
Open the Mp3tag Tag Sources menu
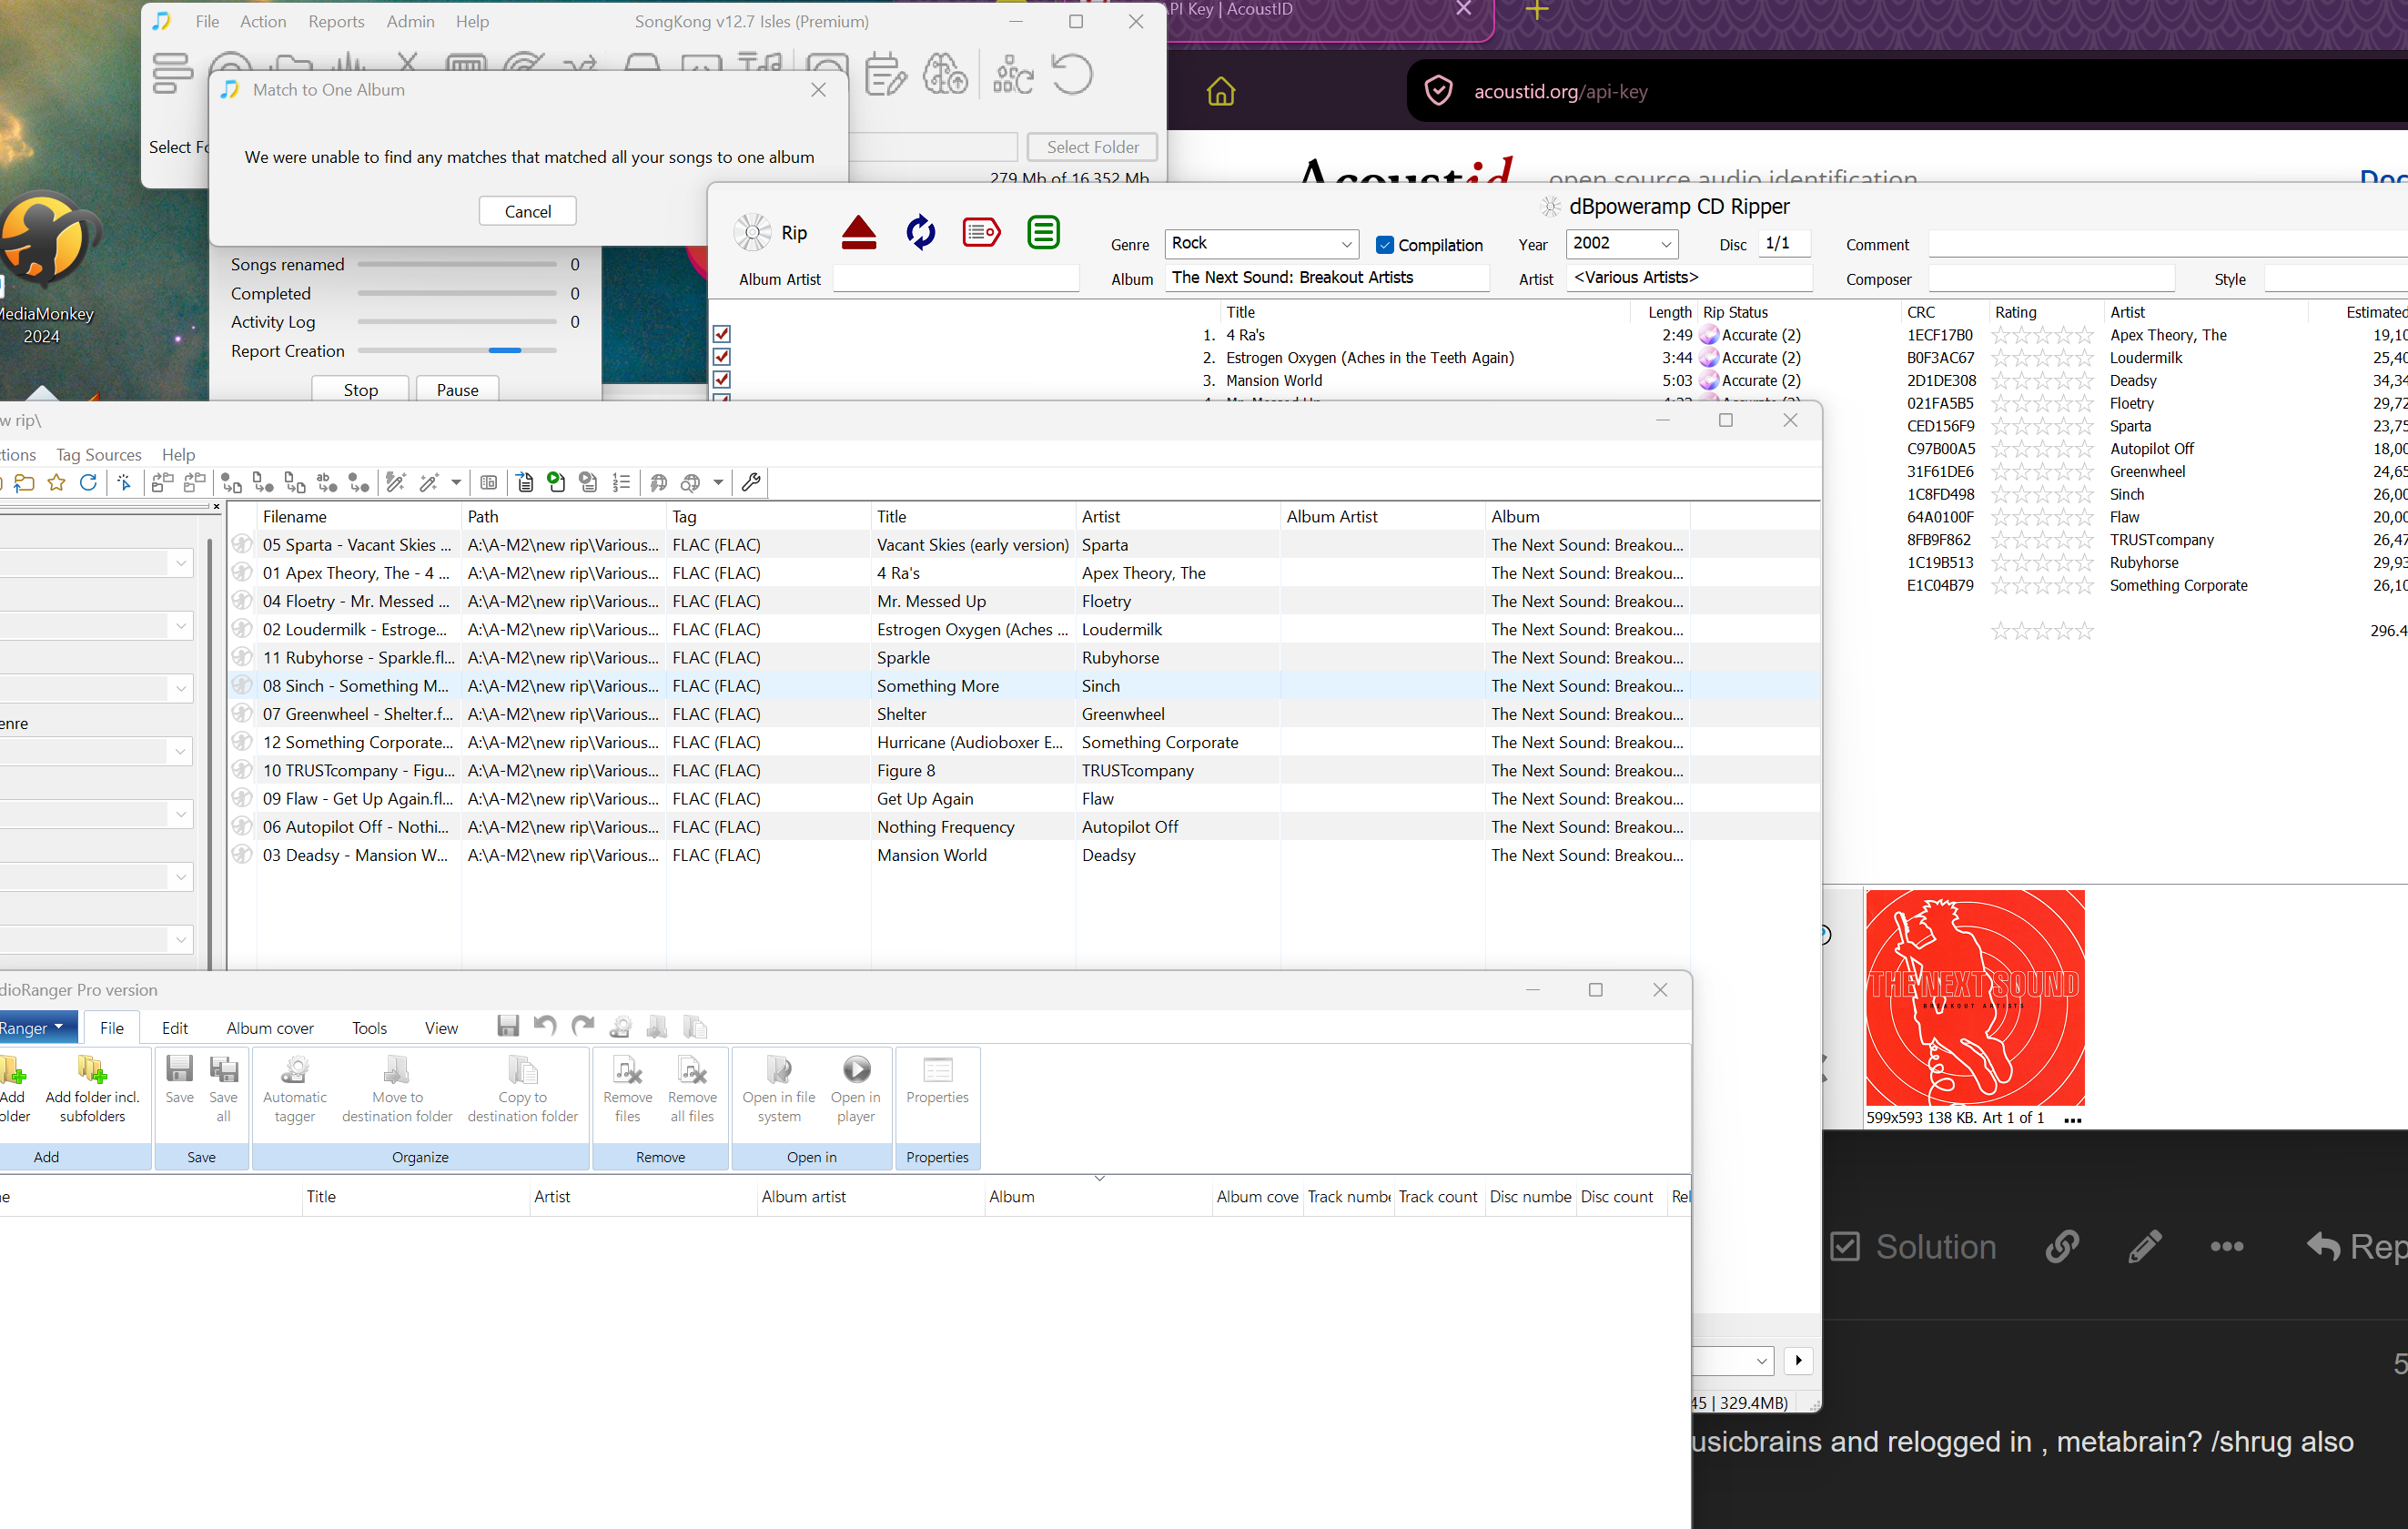tap(99, 454)
